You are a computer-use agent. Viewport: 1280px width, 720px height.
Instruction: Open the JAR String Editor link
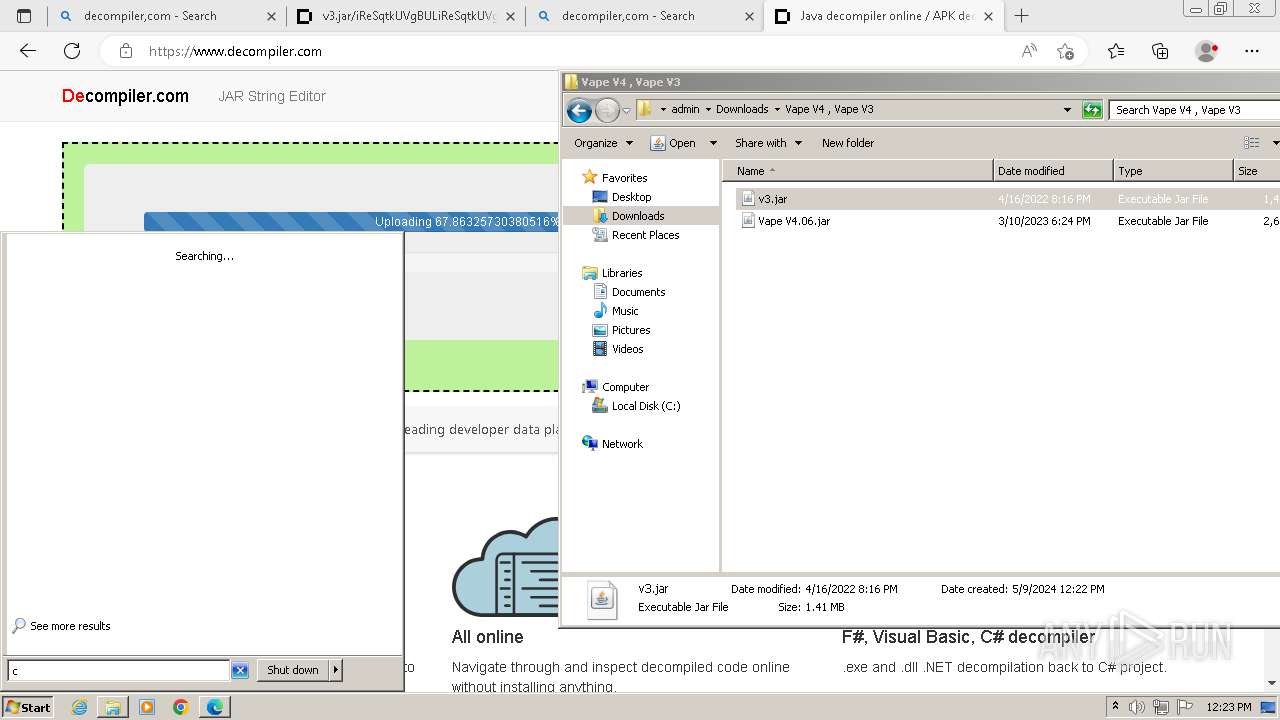point(272,96)
